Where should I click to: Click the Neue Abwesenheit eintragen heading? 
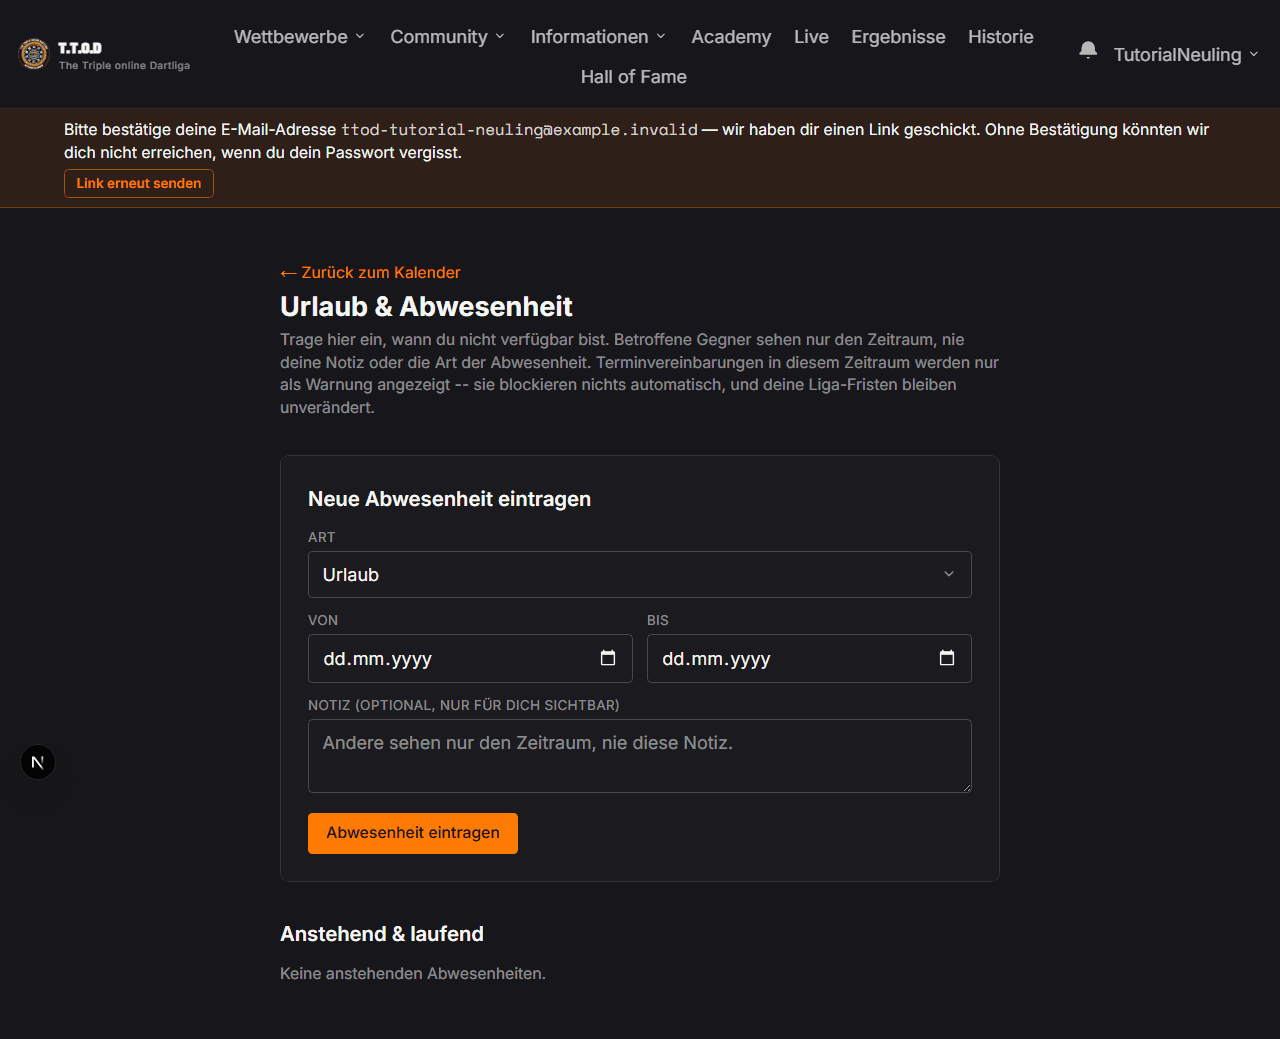point(449,499)
